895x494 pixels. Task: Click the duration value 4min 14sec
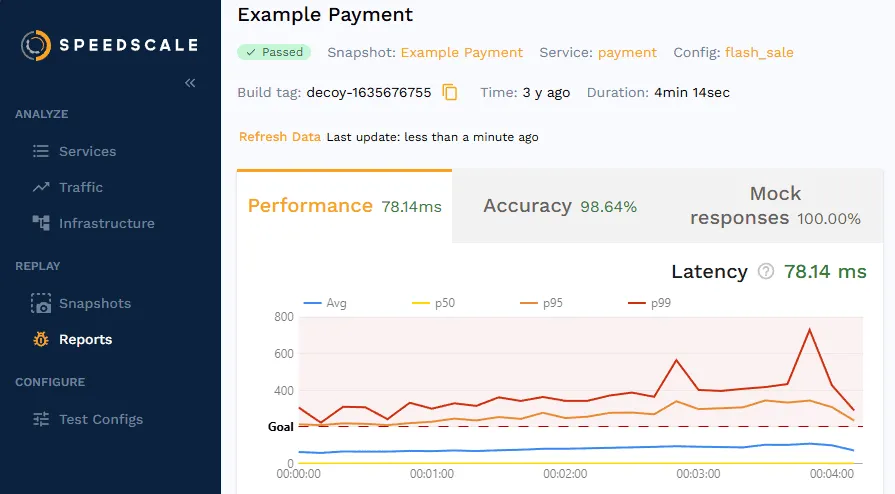692,93
